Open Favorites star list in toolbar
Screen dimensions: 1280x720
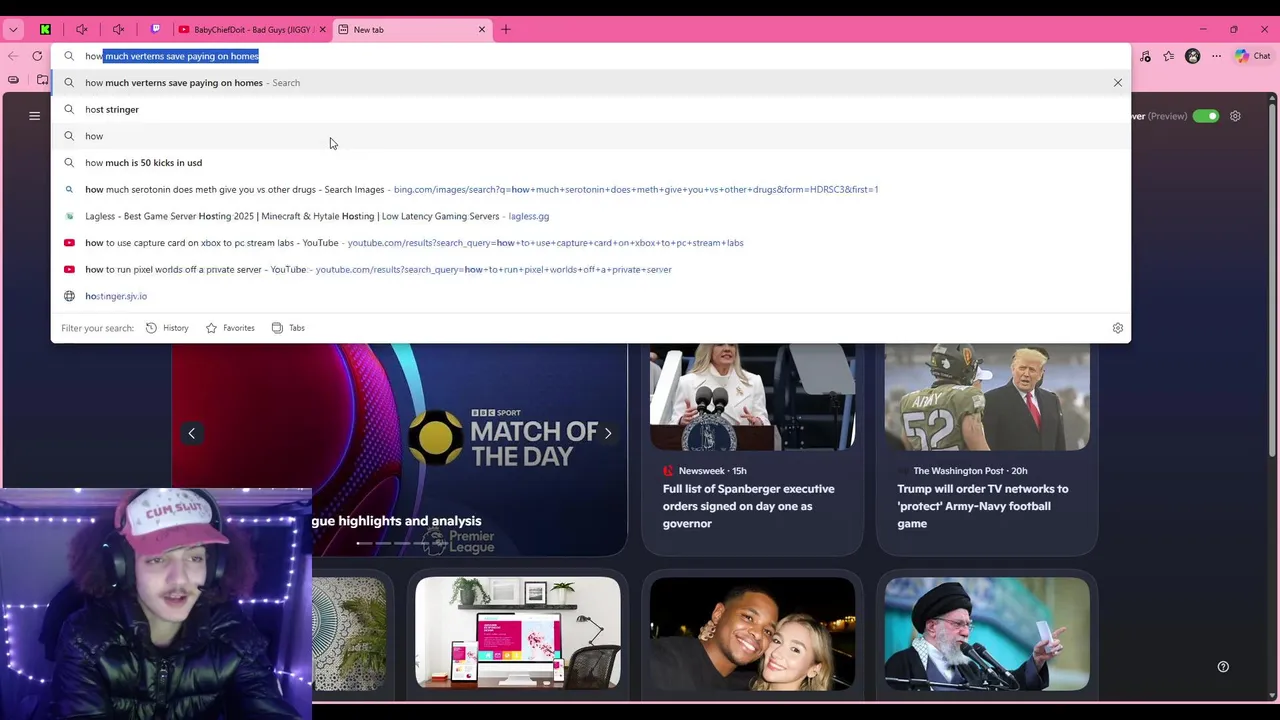point(1169,56)
